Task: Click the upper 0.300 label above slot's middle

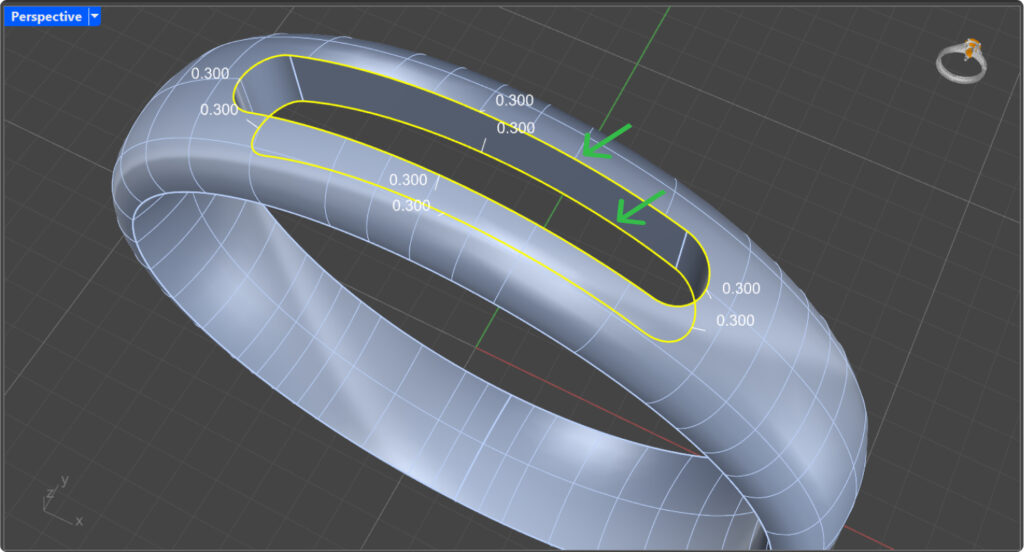Action: [515, 100]
